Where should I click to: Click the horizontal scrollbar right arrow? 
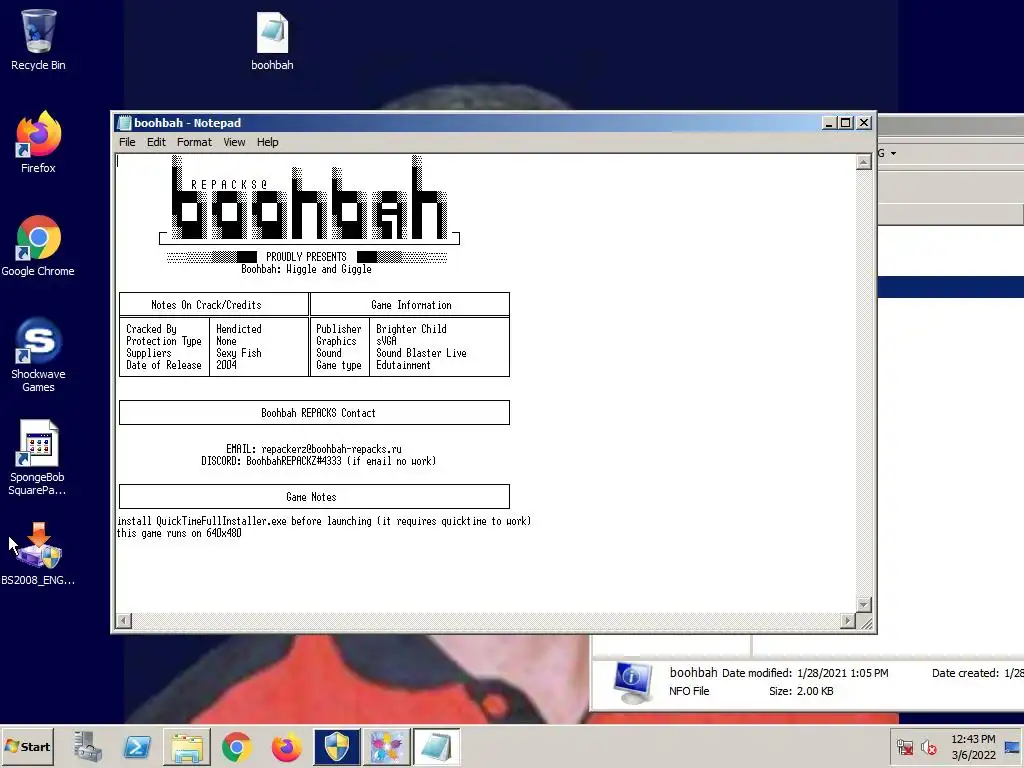(x=848, y=620)
